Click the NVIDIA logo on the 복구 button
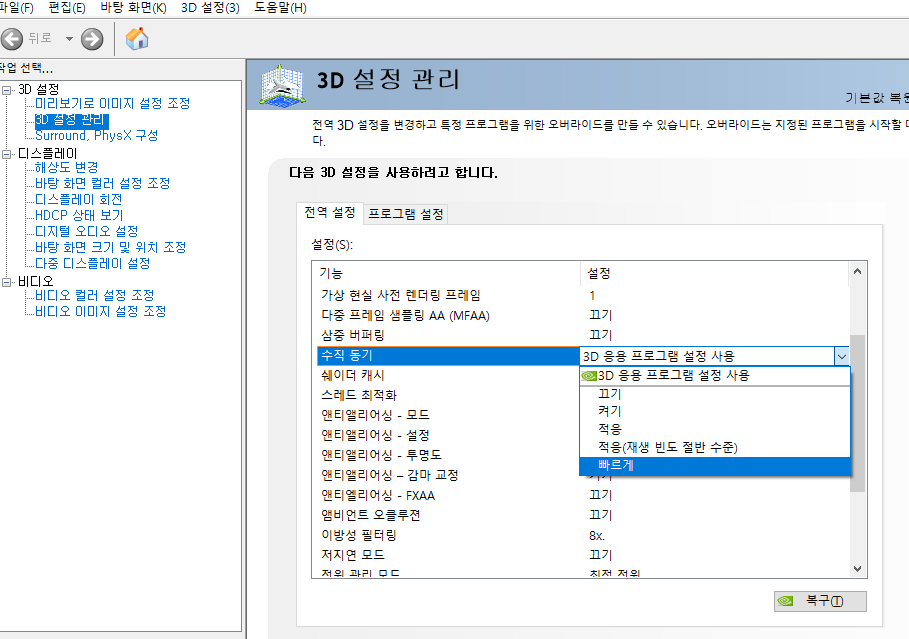Image resolution: width=909 pixels, height=639 pixels. click(x=785, y=601)
